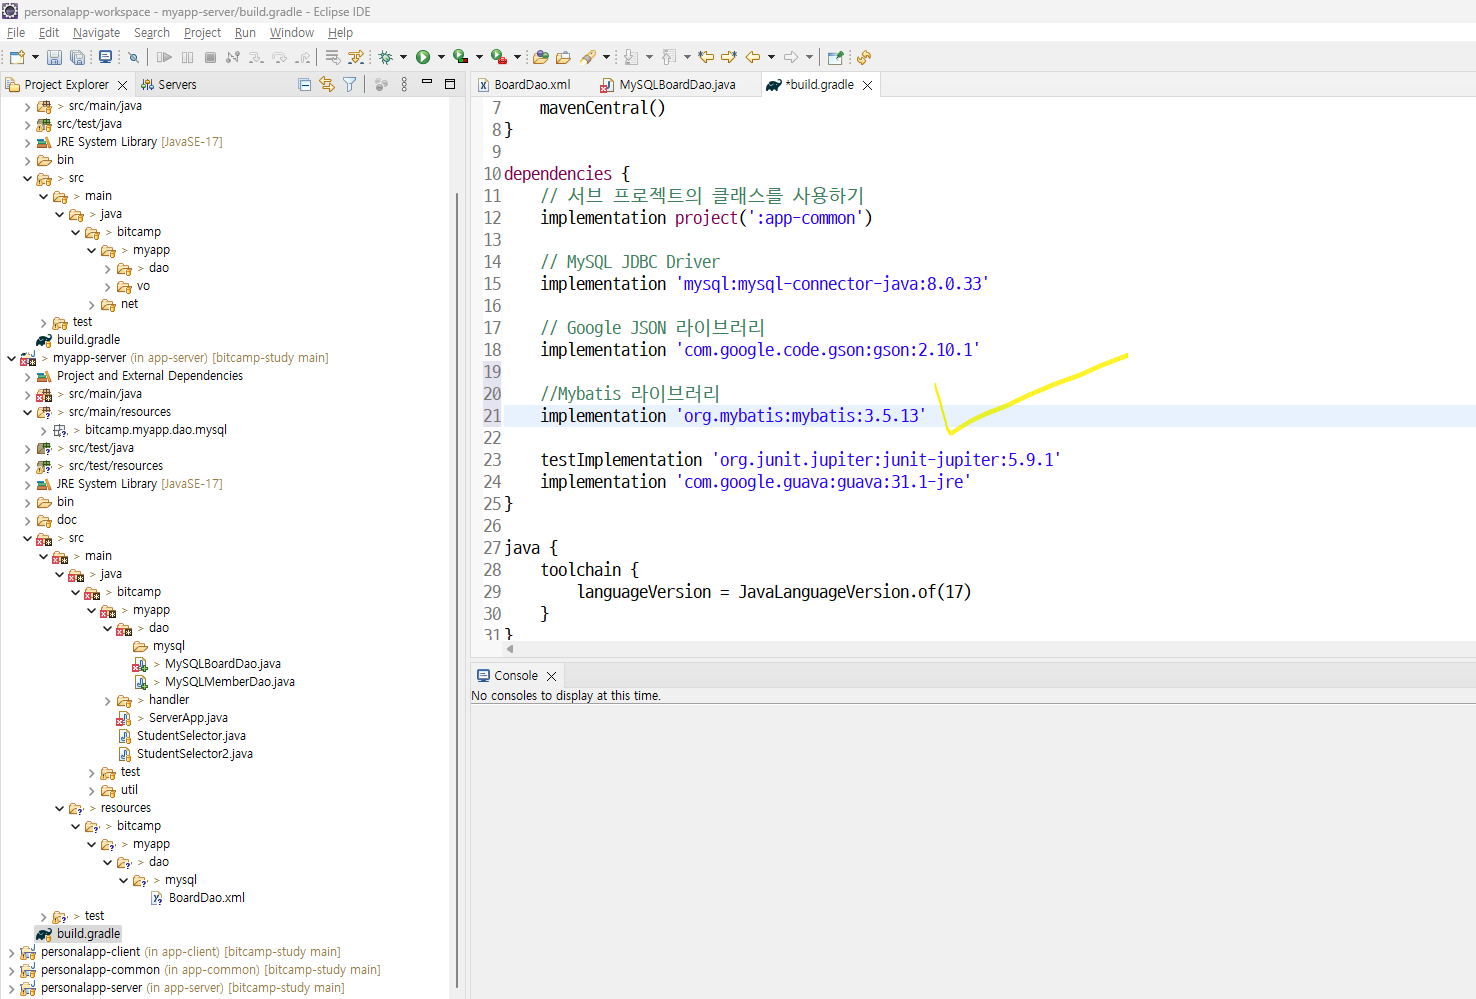The image size is (1476, 999).
Task: Open the Debug configurations dropdown arrow
Action: (x=403, y=57)
